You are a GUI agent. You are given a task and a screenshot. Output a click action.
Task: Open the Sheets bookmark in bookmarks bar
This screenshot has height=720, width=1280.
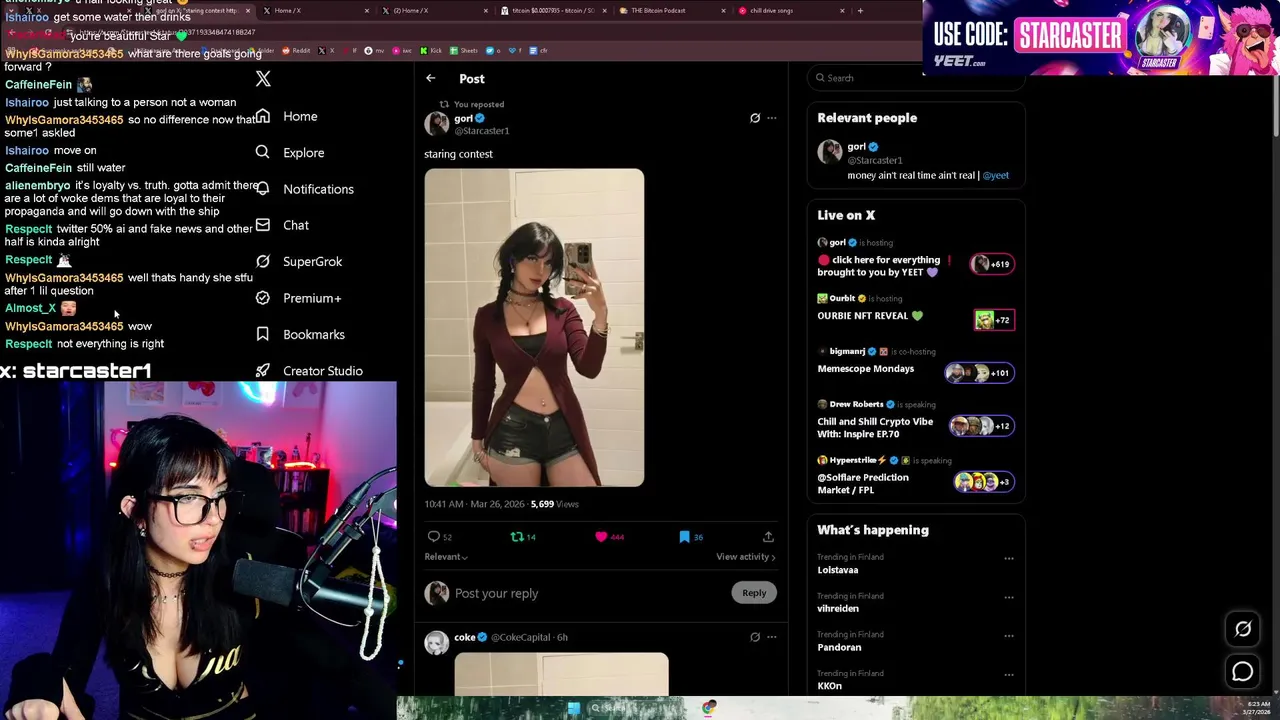pos(464,50)
